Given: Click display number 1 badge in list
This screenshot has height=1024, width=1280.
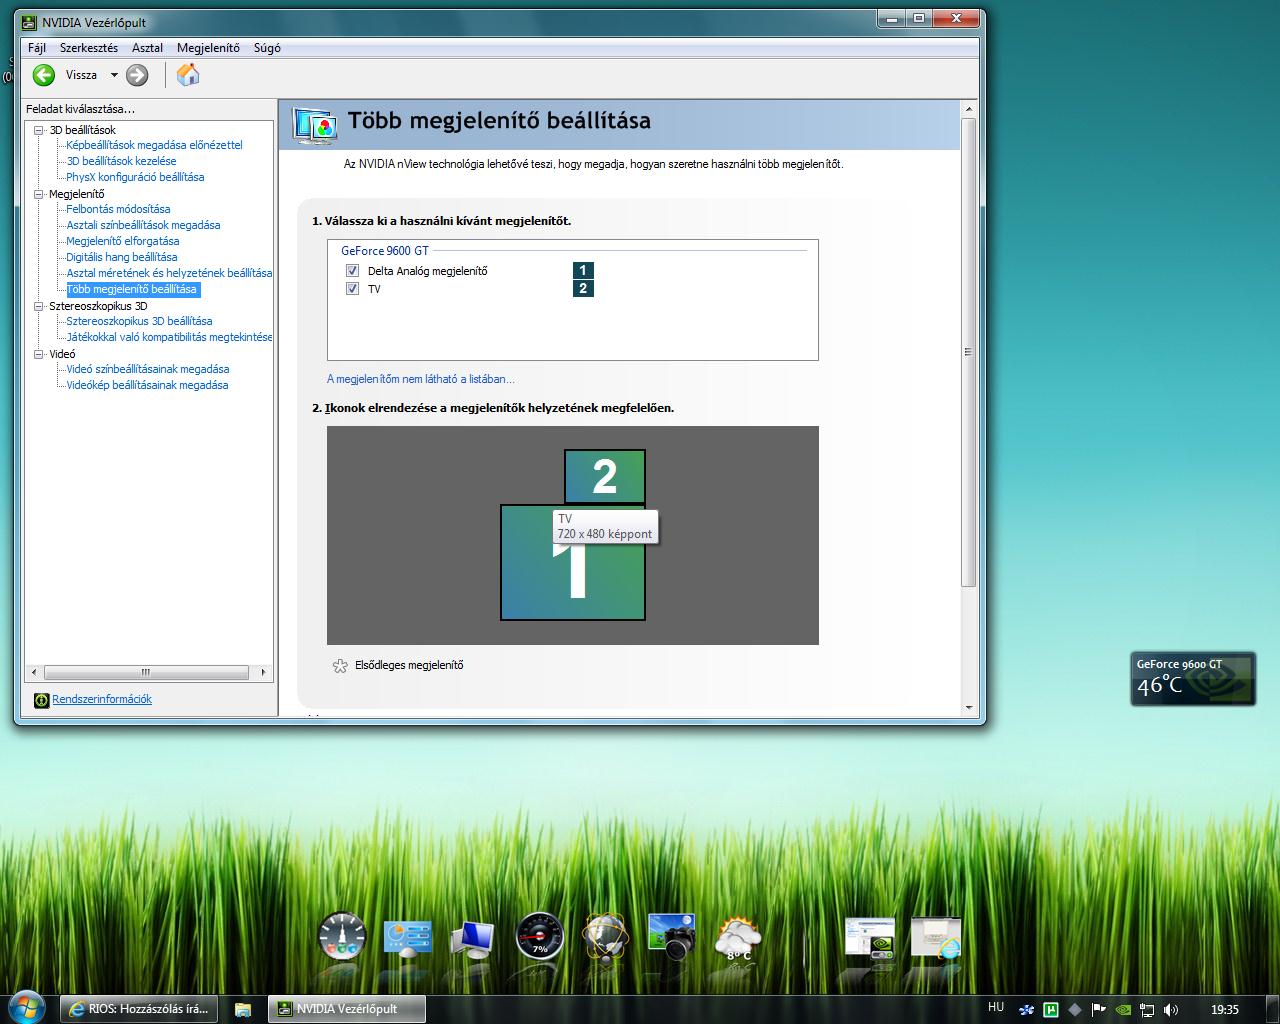Looking at the screenshot, I should tap(583, 270).
